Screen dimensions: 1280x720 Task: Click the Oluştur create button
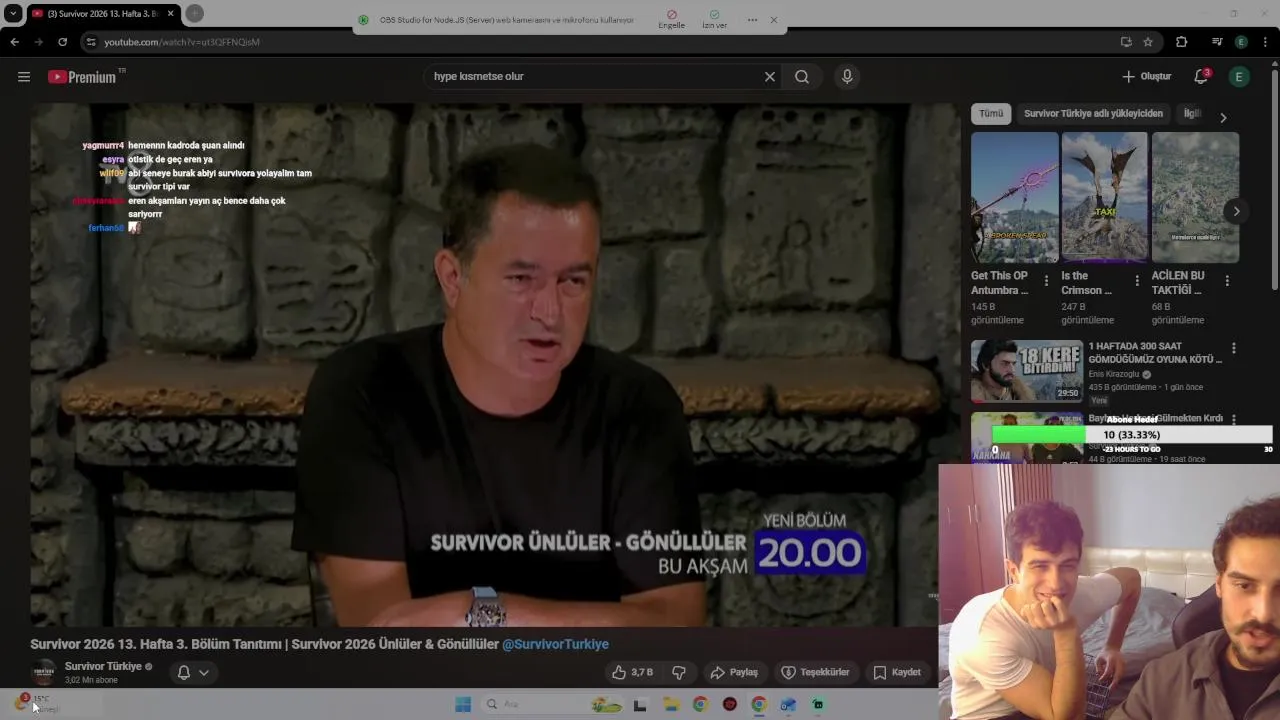(x=1146, y=77)
